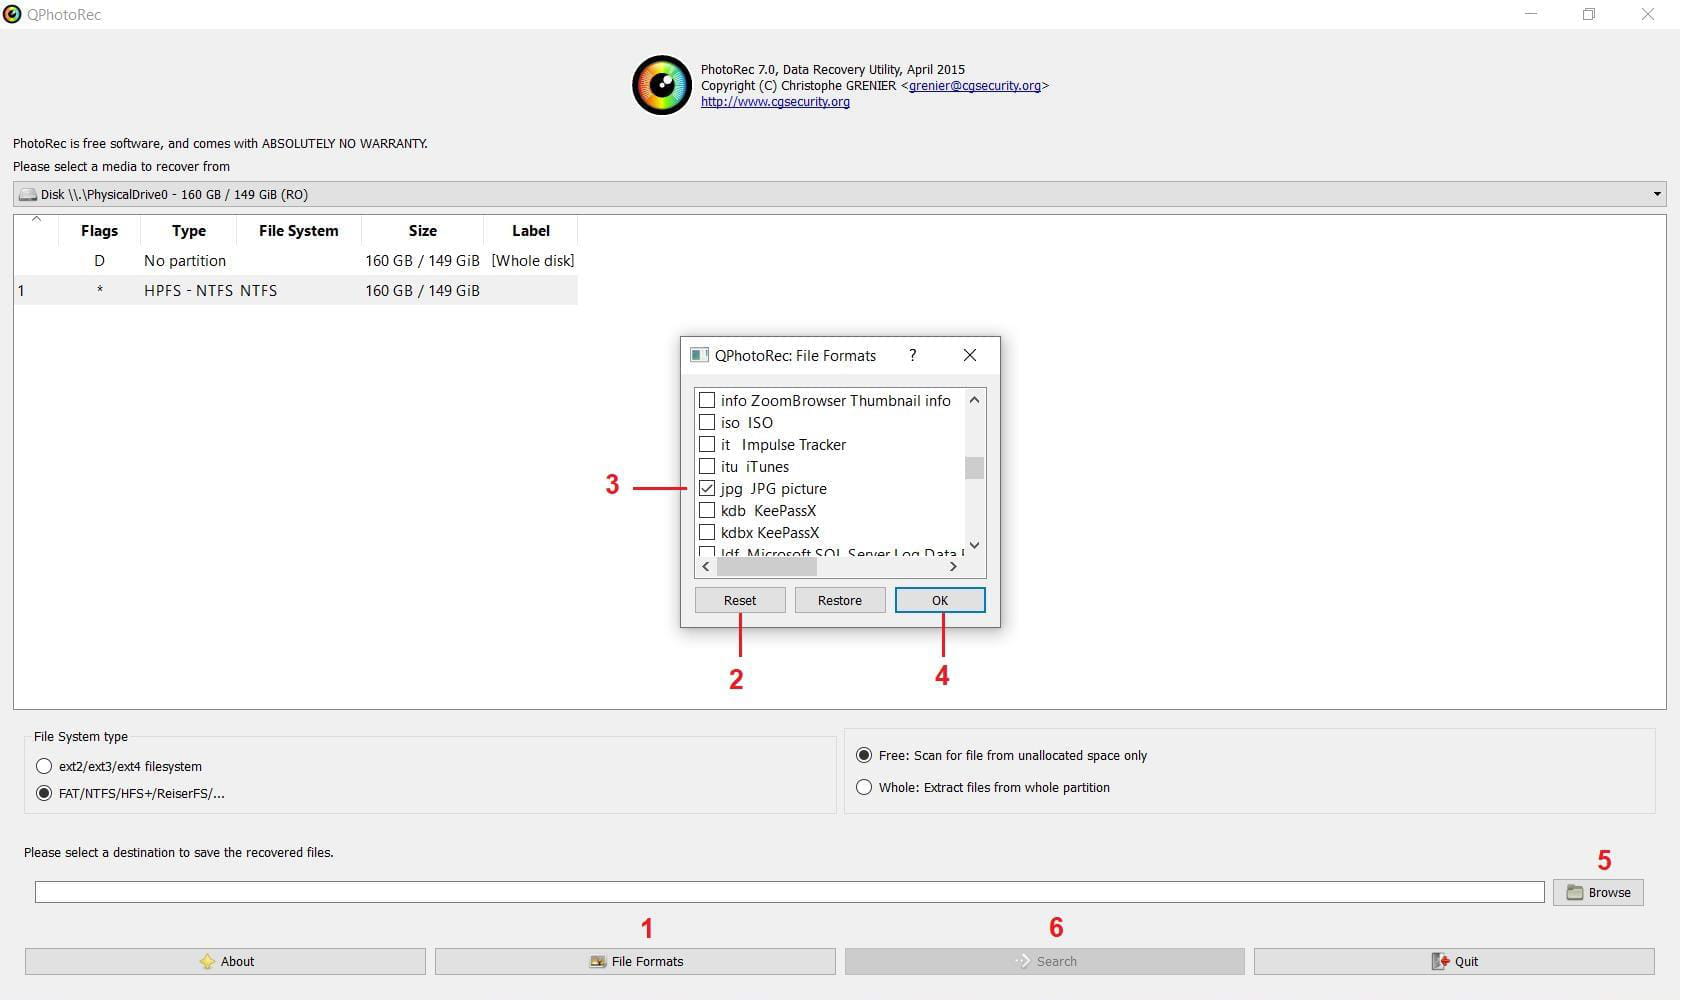Enable the iso ISO file format checkbox
The image size is (1682, 1000).
pos(707,422)
